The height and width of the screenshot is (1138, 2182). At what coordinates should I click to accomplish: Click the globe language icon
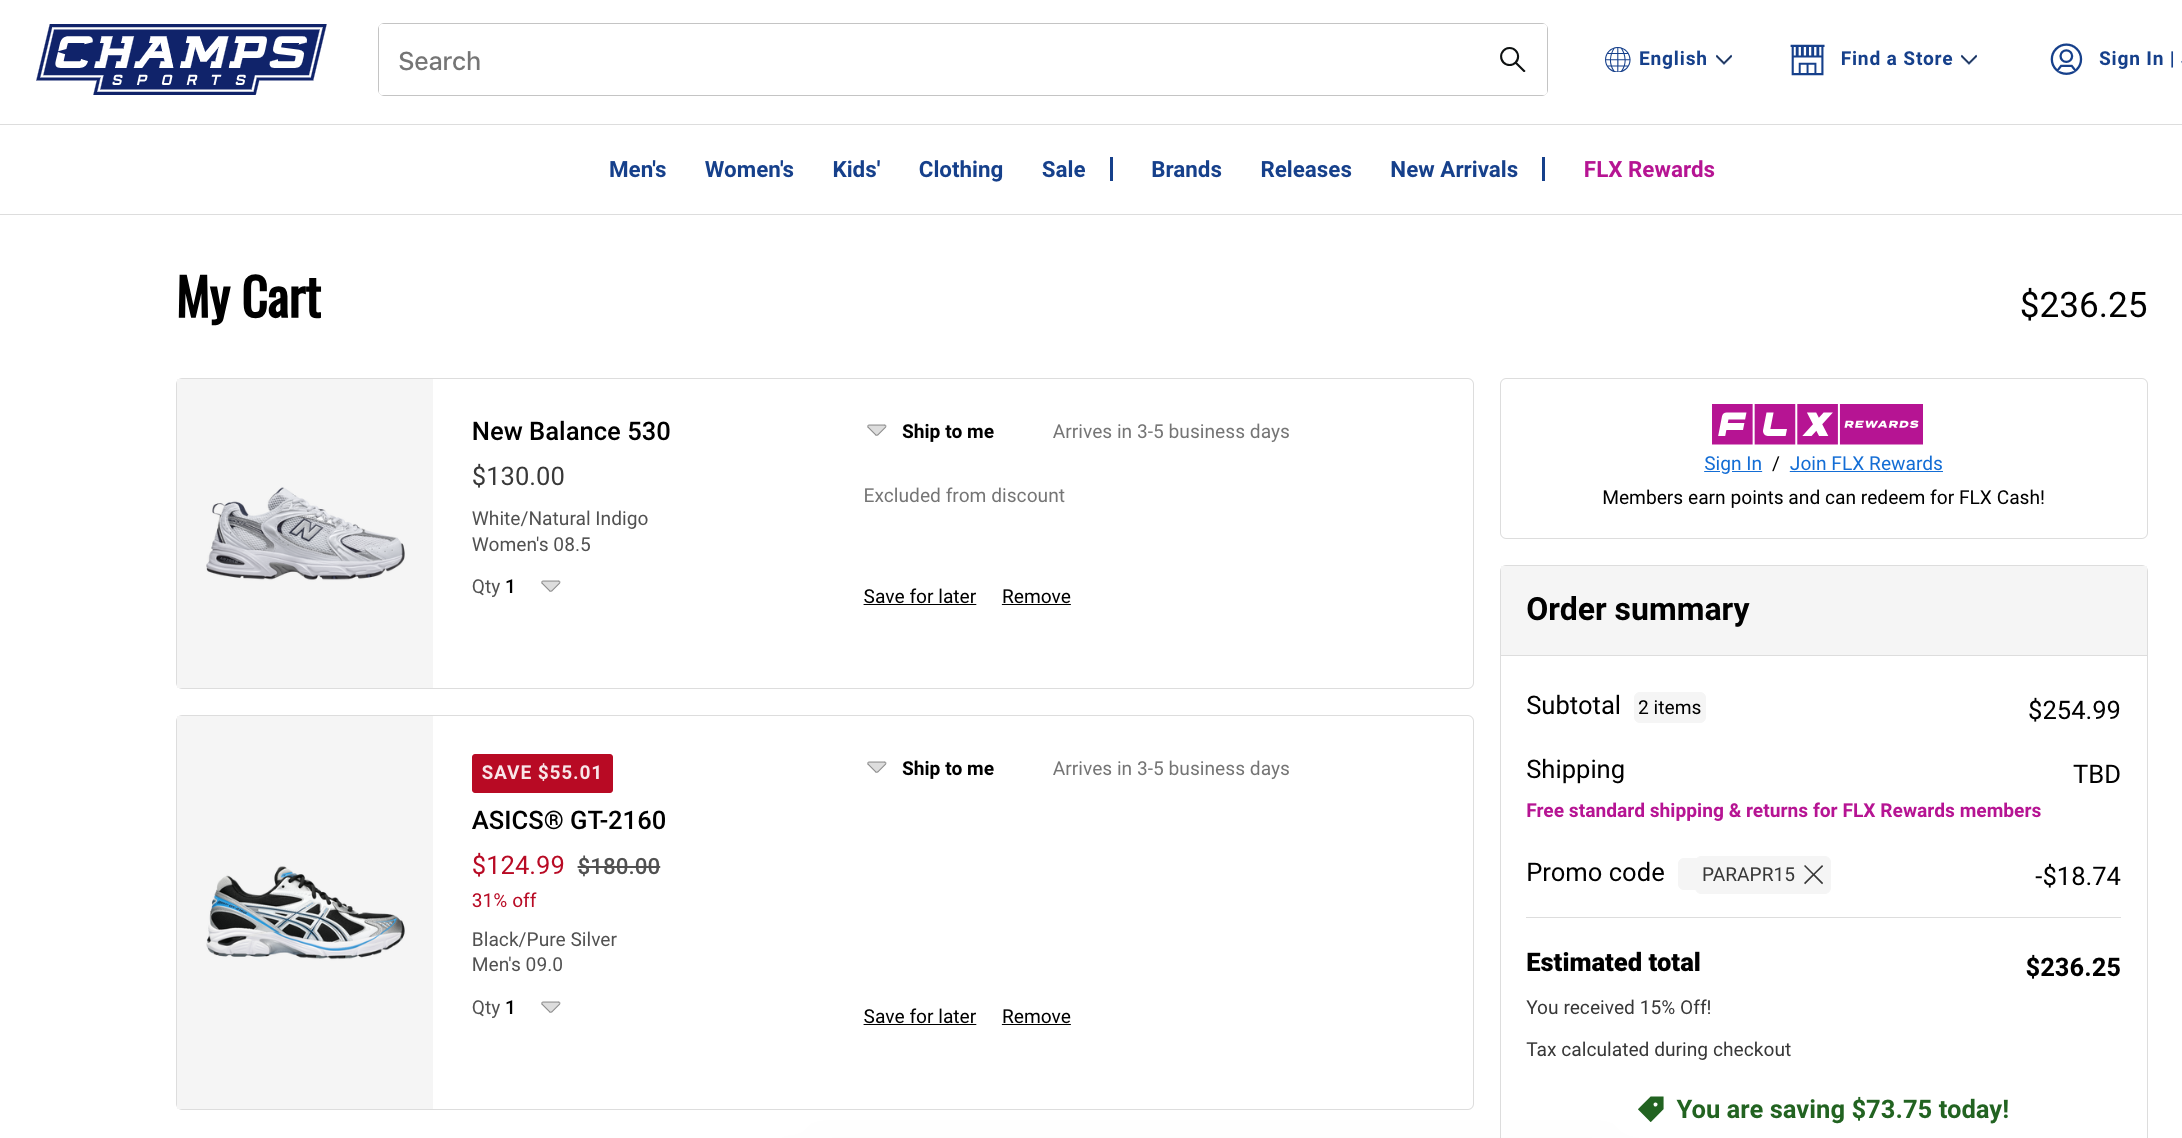tap(1617, 60)
